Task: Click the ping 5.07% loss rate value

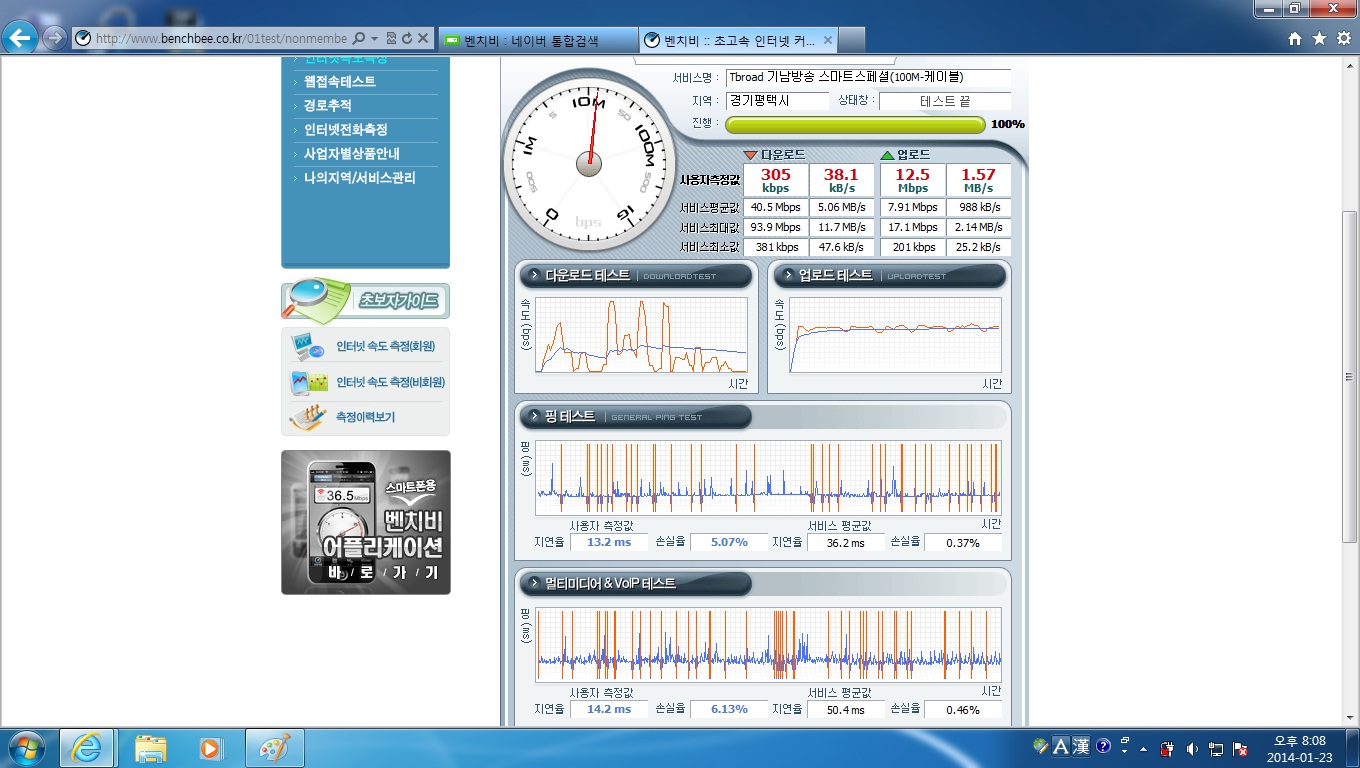Action: (x=729, y=542)
